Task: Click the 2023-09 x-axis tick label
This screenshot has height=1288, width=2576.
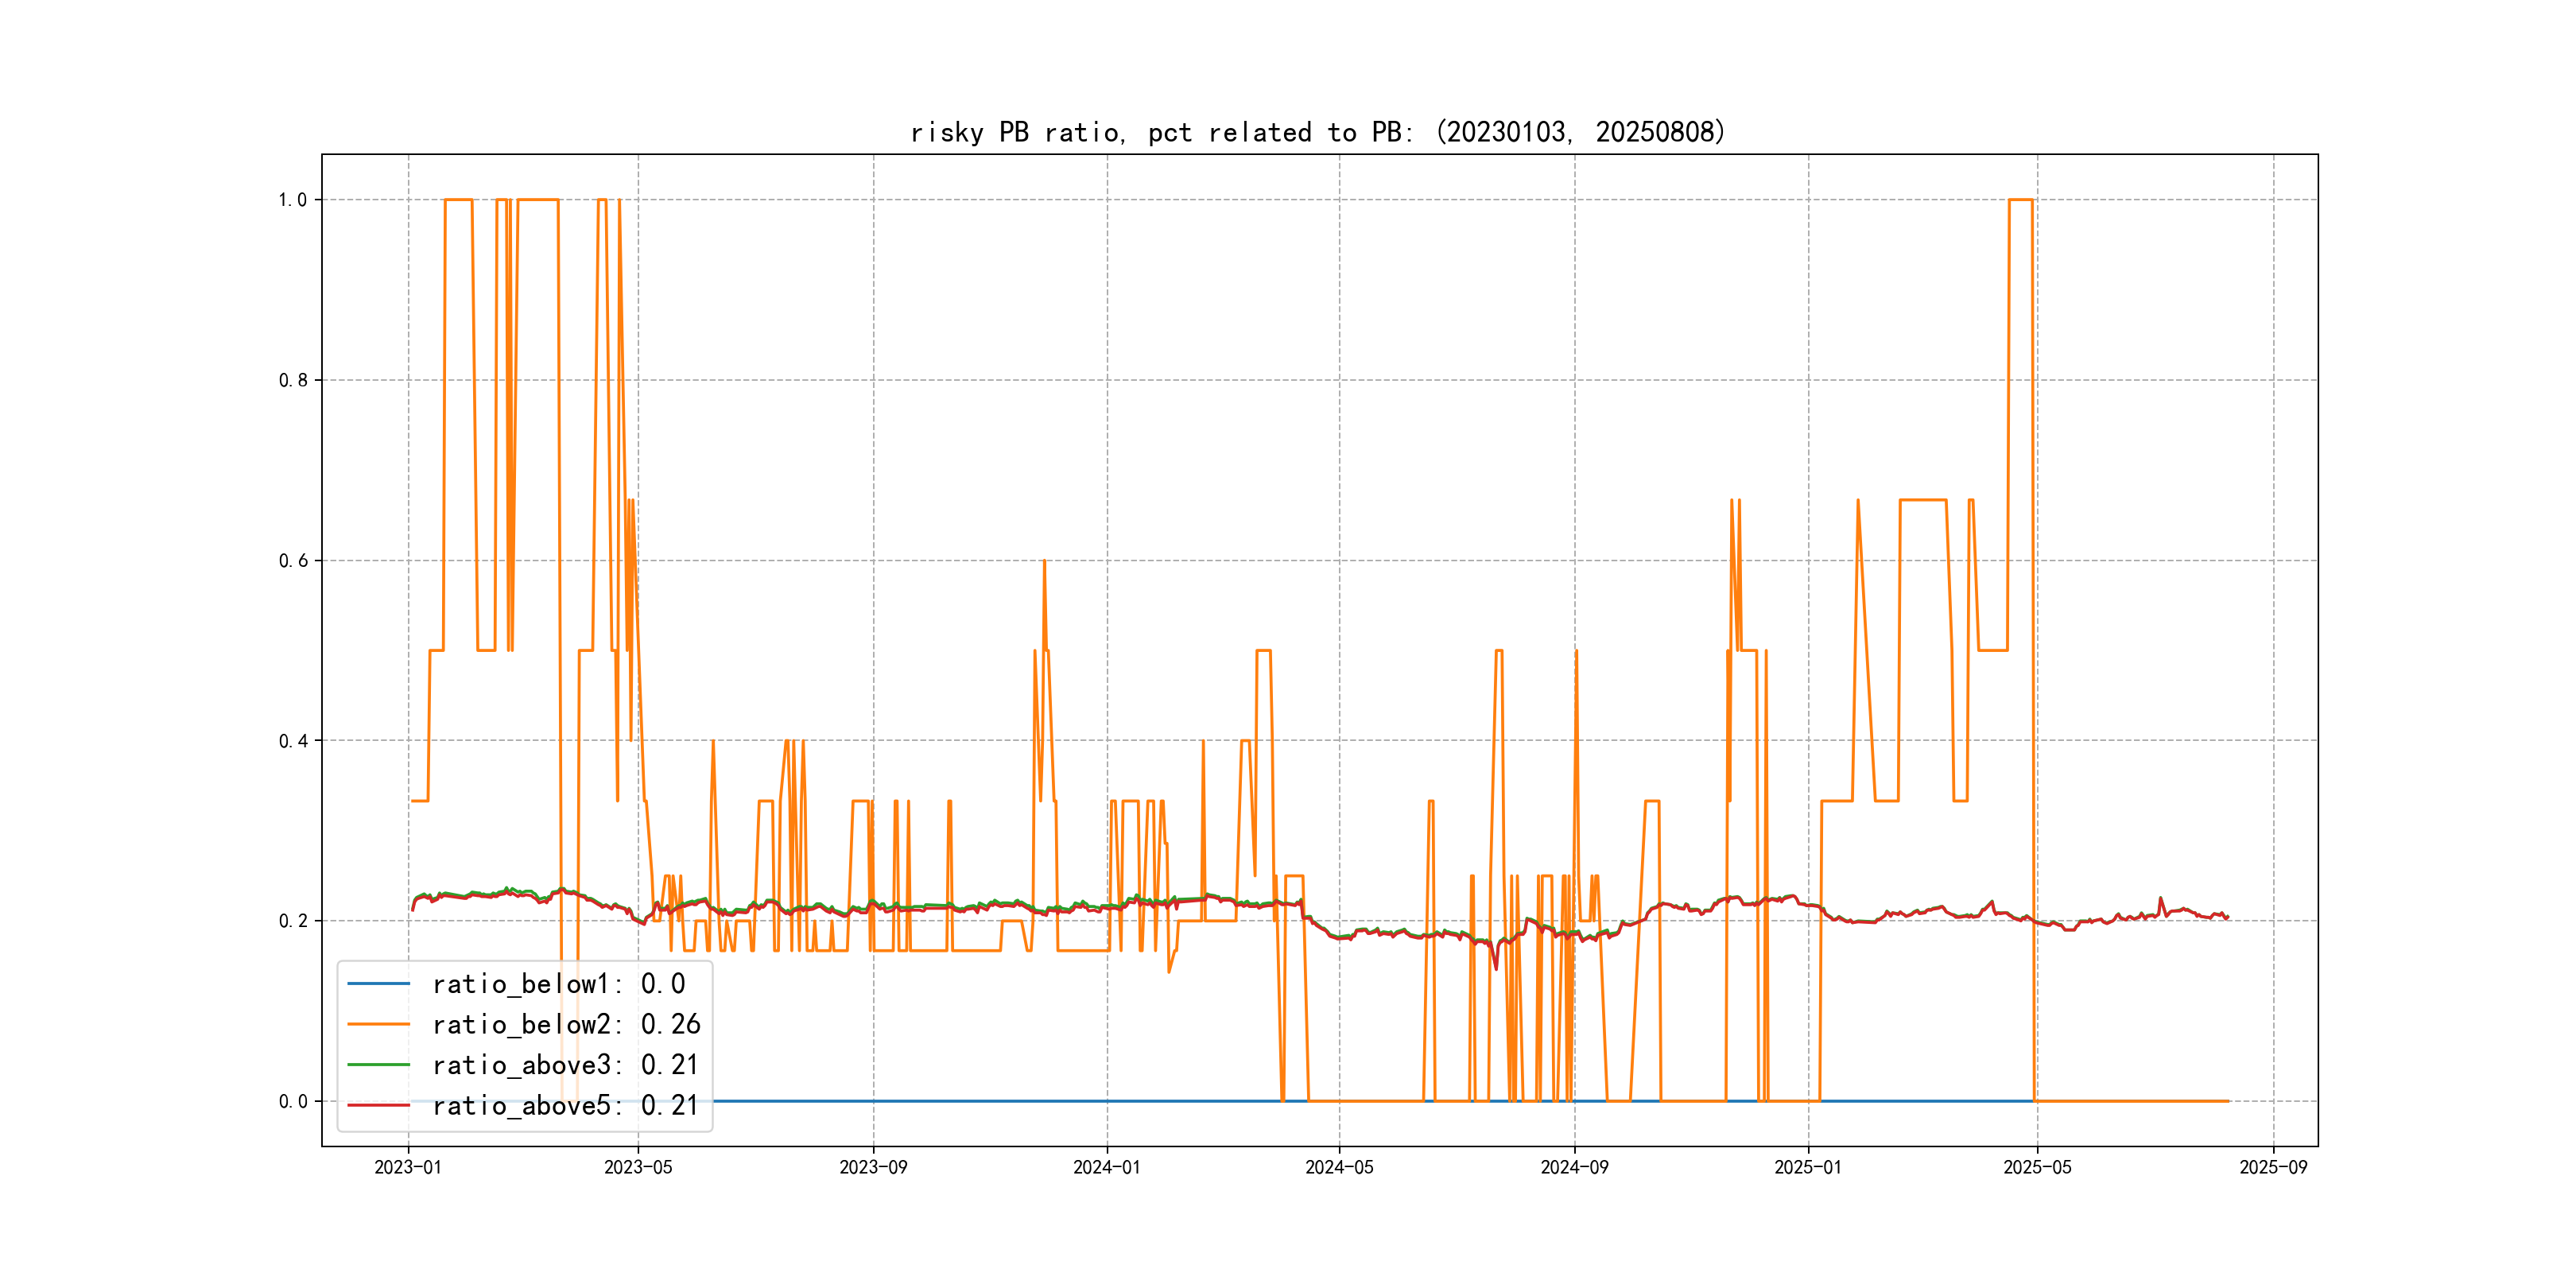Action: [873, 1167]
